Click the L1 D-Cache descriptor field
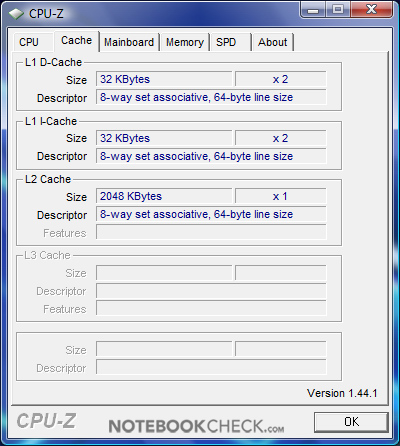Image resolution: width=400 pixels, height=446 pixels. 211,97
